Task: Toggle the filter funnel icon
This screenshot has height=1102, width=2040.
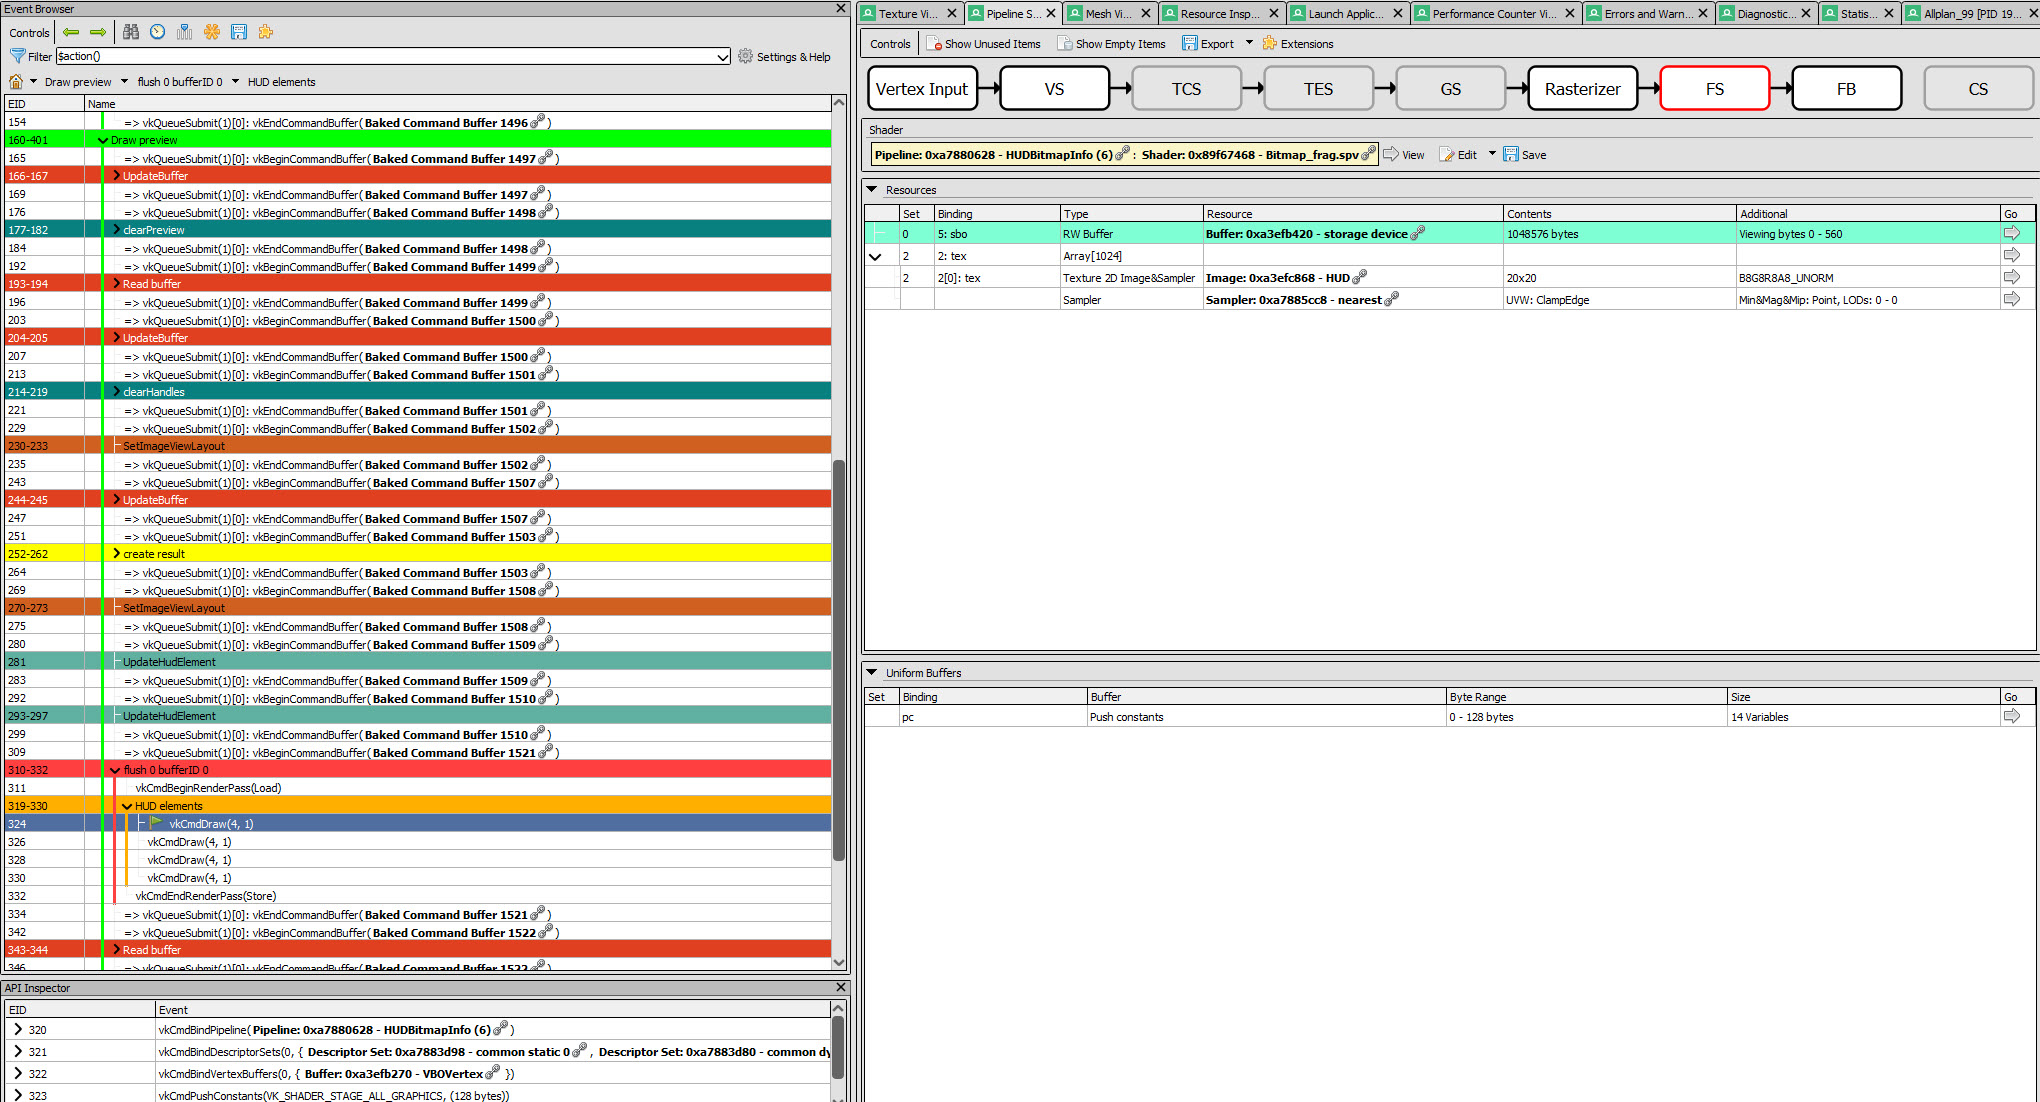Action: click(x=18, y=56)
